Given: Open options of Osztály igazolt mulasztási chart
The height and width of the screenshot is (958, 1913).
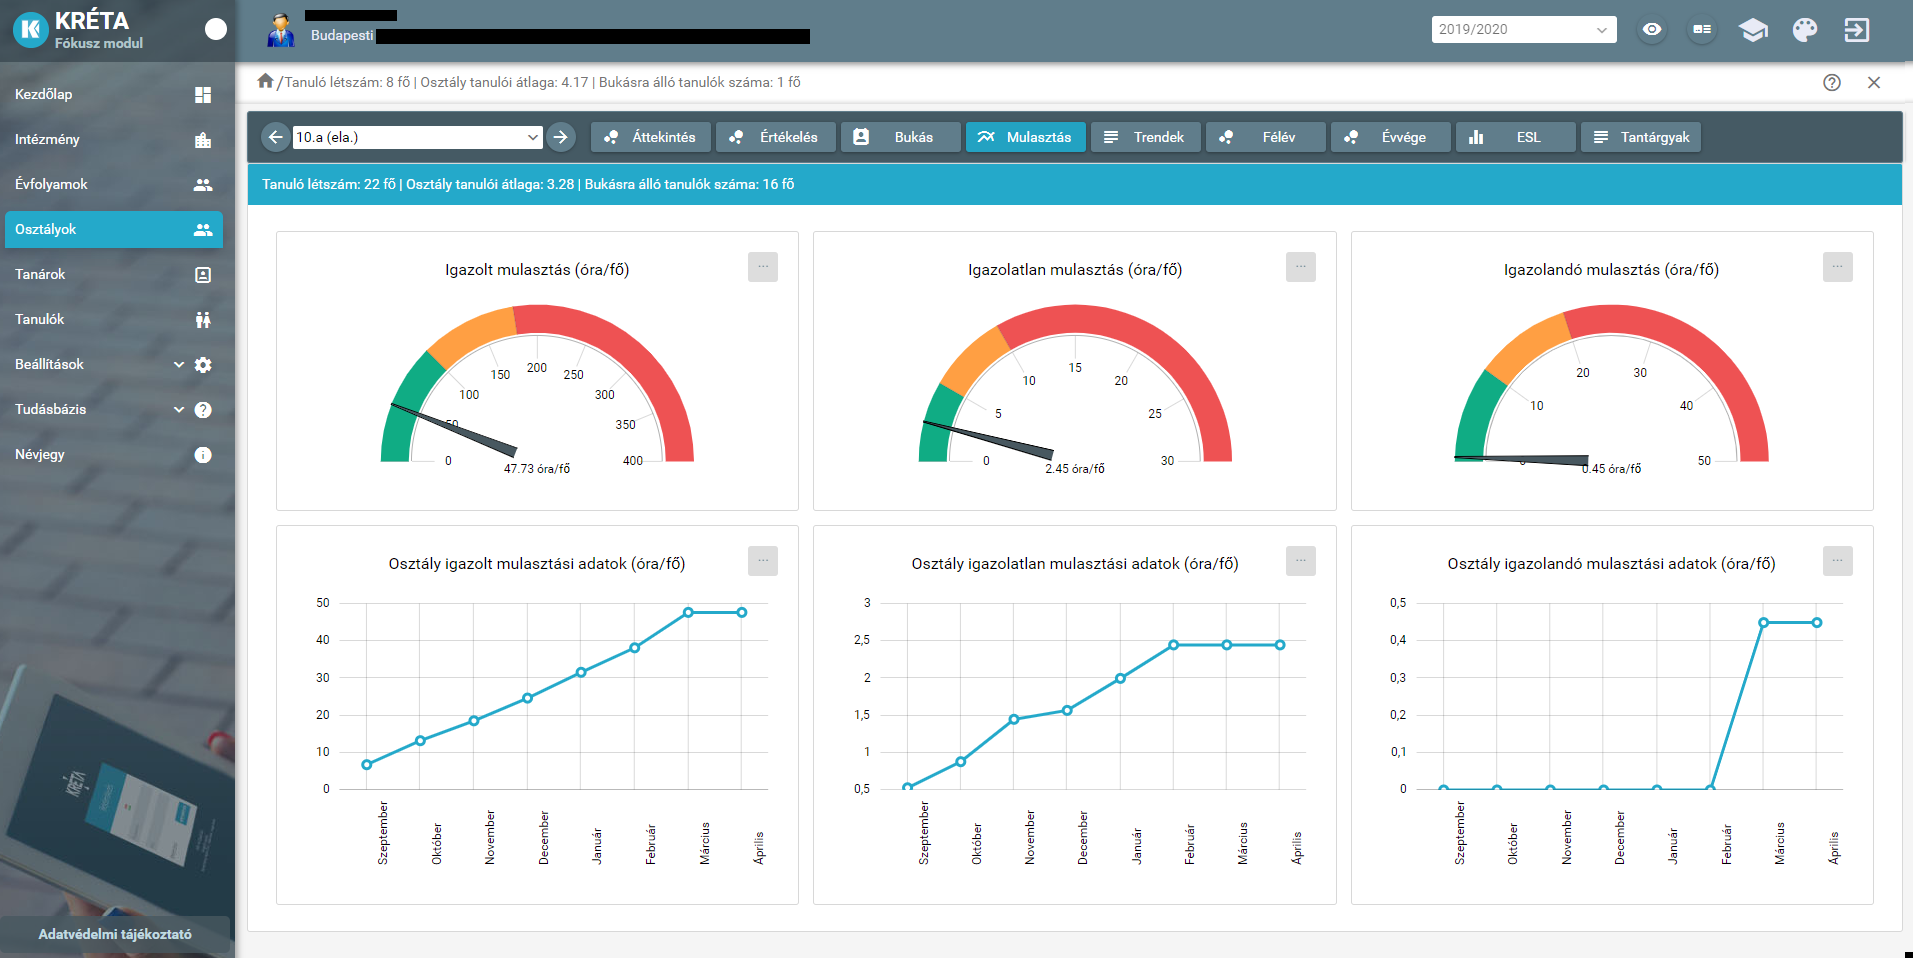Looking at the screenshot, I should click(763, 561).
